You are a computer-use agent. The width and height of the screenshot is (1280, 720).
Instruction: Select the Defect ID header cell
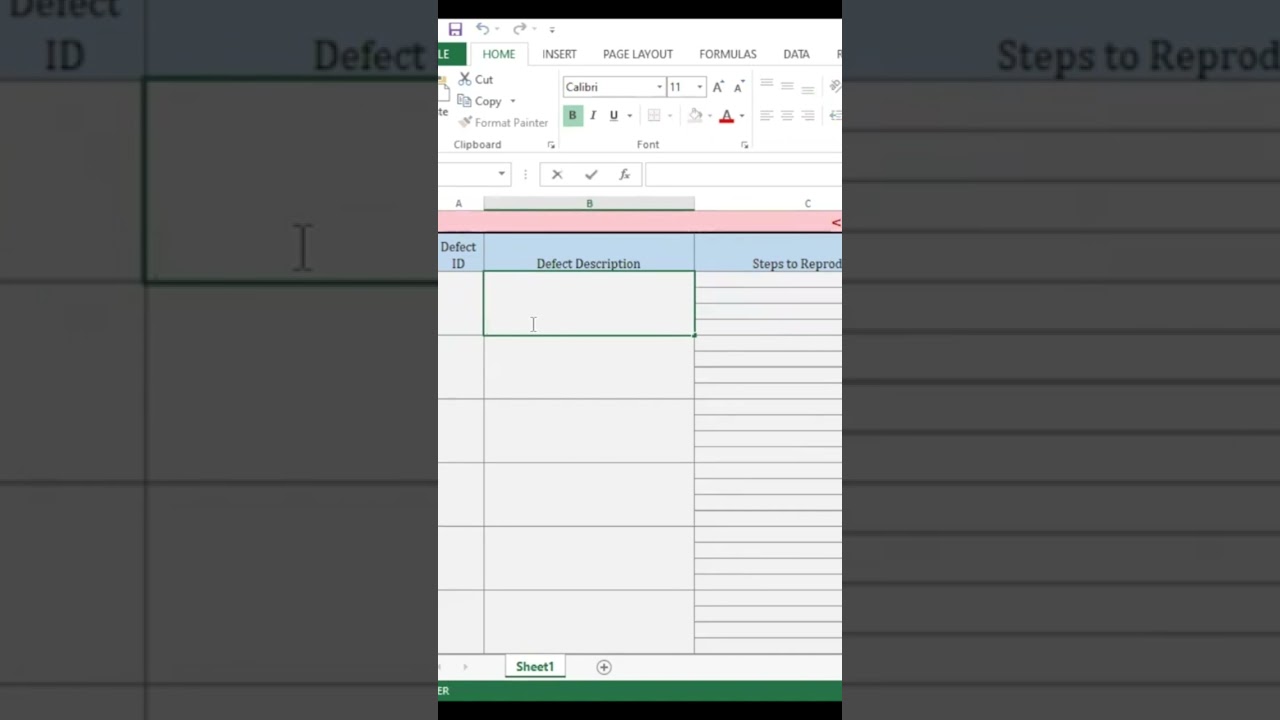point(460,253)
